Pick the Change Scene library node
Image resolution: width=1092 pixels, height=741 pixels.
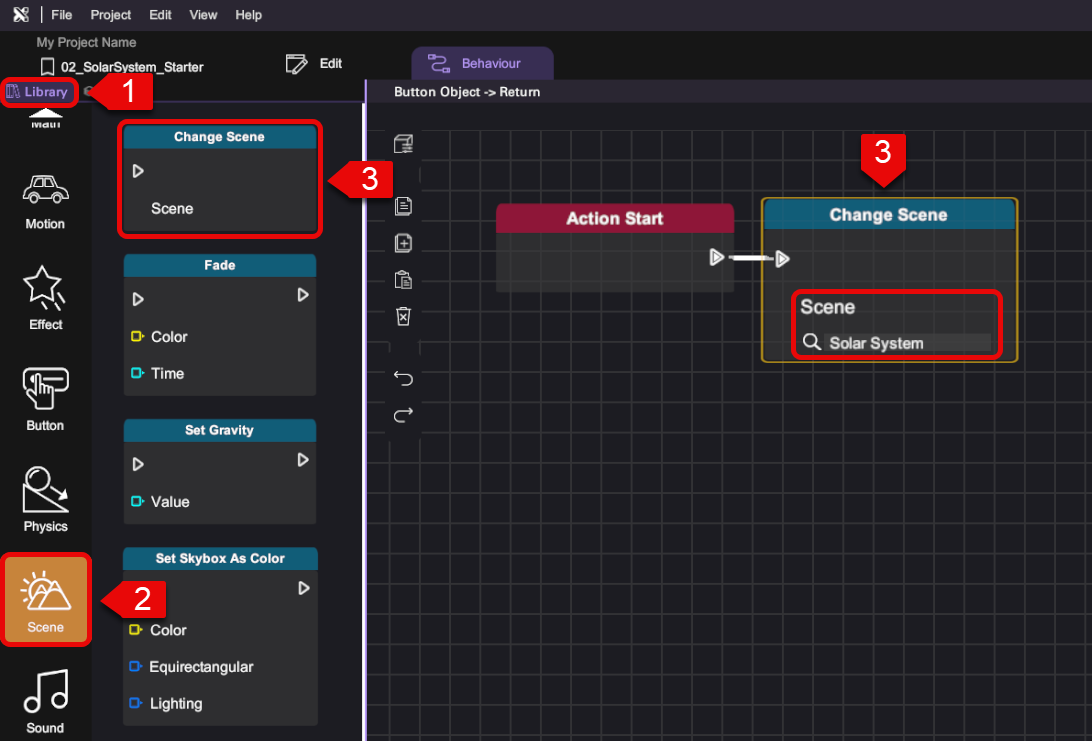coord(220,179)
